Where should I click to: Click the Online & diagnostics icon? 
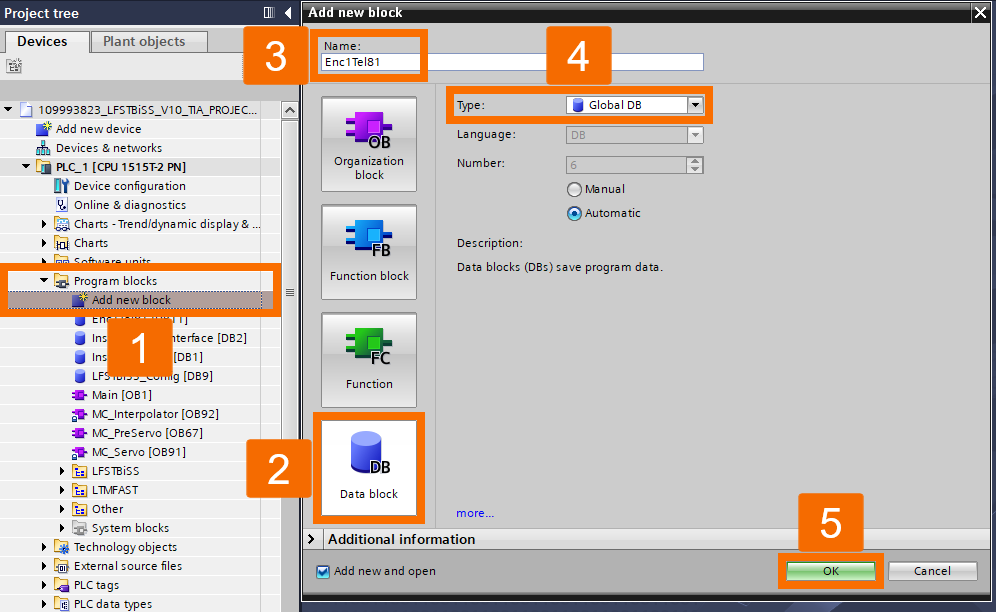coord(61,205)
